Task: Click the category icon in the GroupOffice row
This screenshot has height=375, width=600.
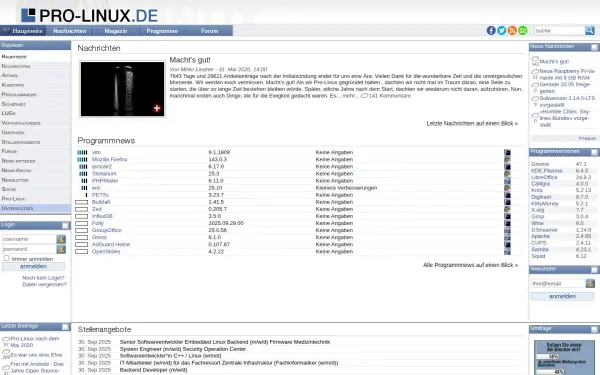Action: point(507,230)
